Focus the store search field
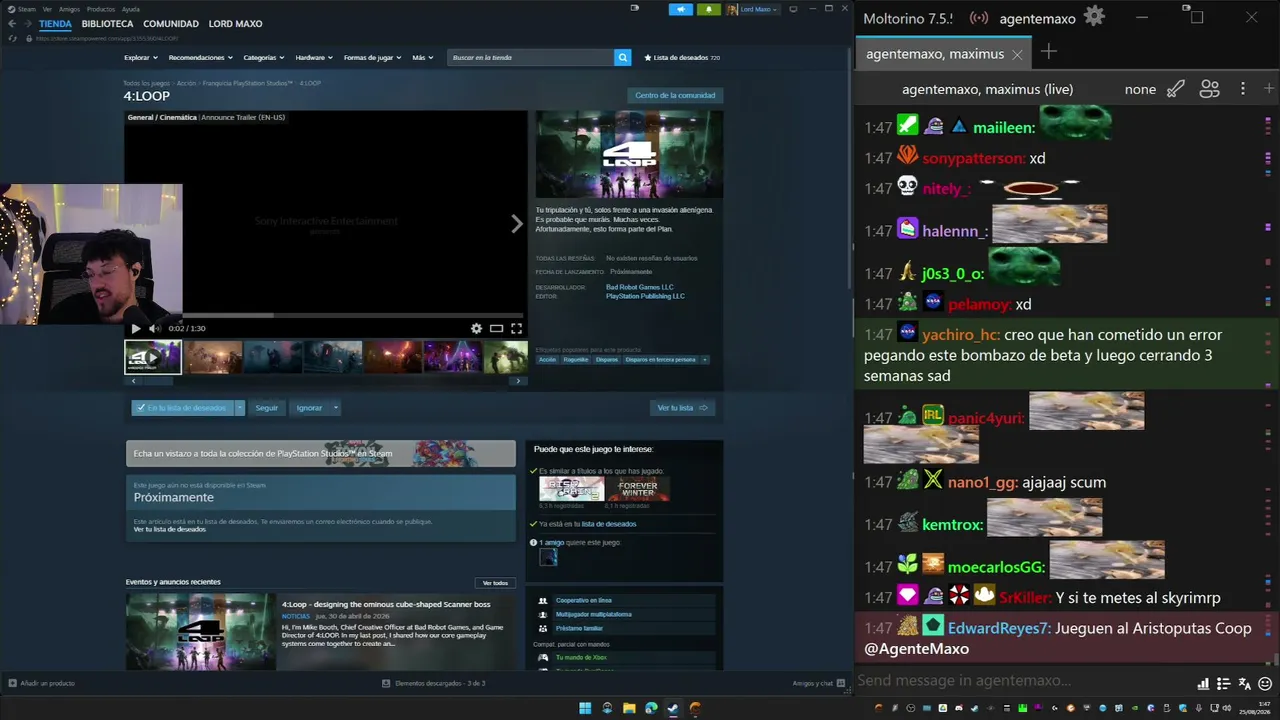The image size is (1280, 720). 531,58
